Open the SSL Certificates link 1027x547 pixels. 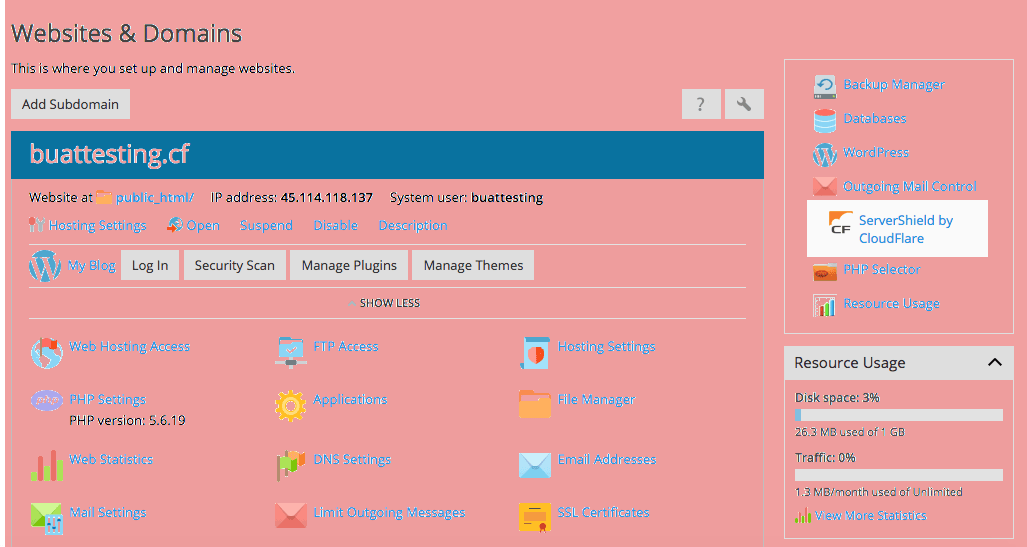click(603, 512)
